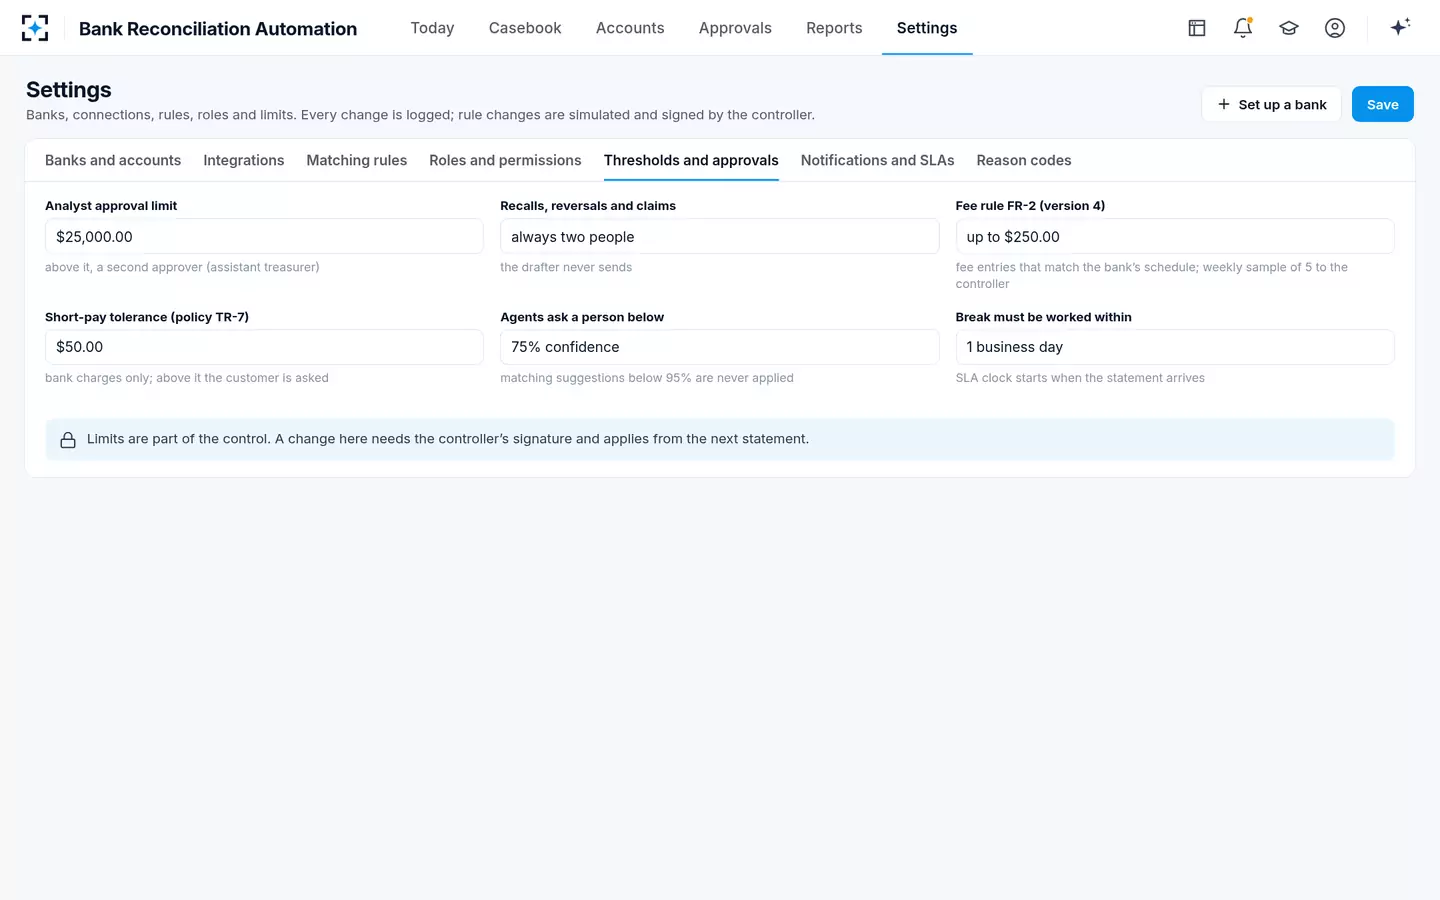Click "above it, a second approver (assistant treasurer)"
The image size is (1440, 900).
tap(182, 267)
